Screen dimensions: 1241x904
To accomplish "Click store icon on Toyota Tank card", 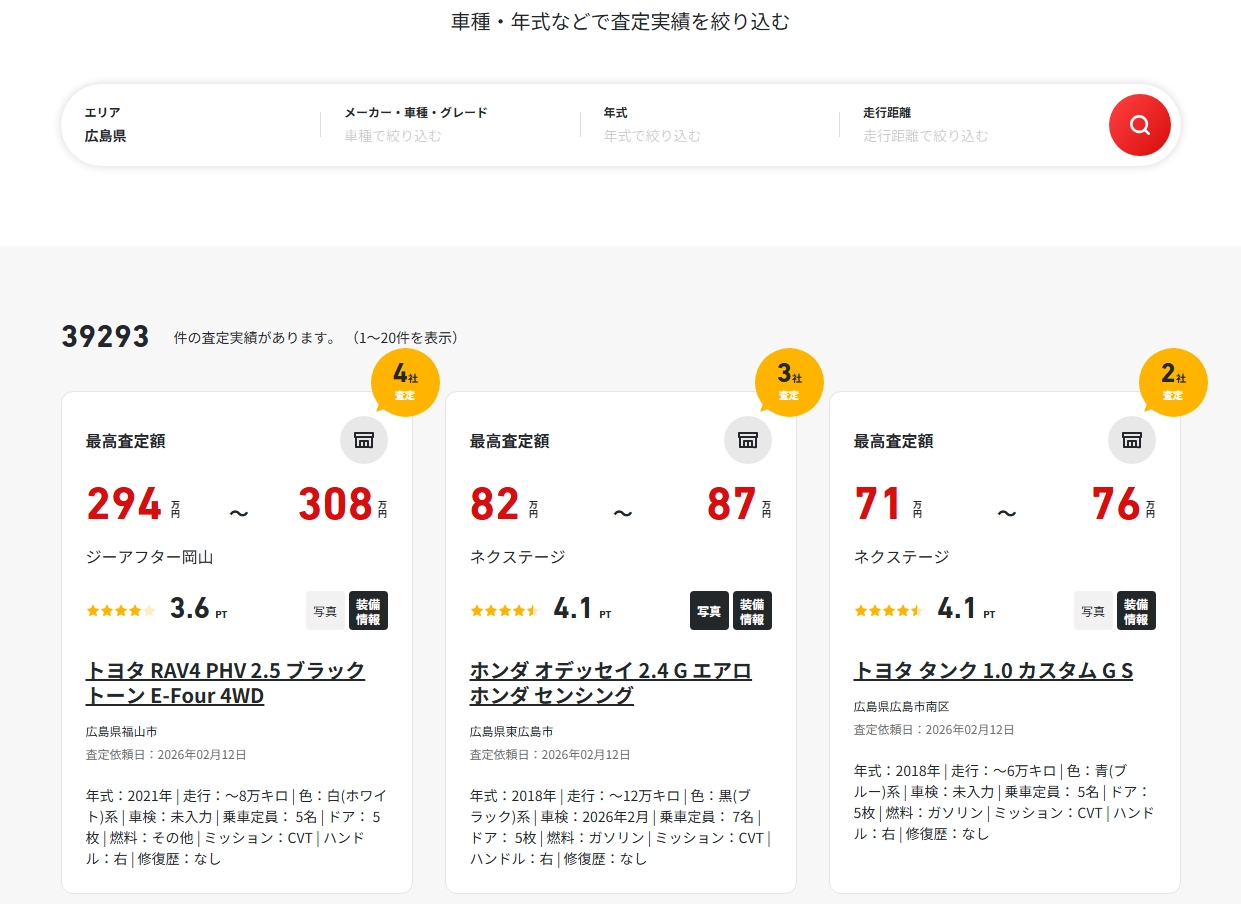I will click(1131, 440).
